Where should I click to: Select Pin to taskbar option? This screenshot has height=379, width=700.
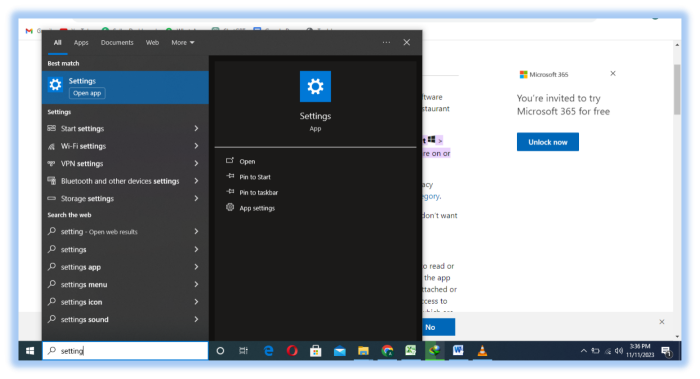(258, 192)
